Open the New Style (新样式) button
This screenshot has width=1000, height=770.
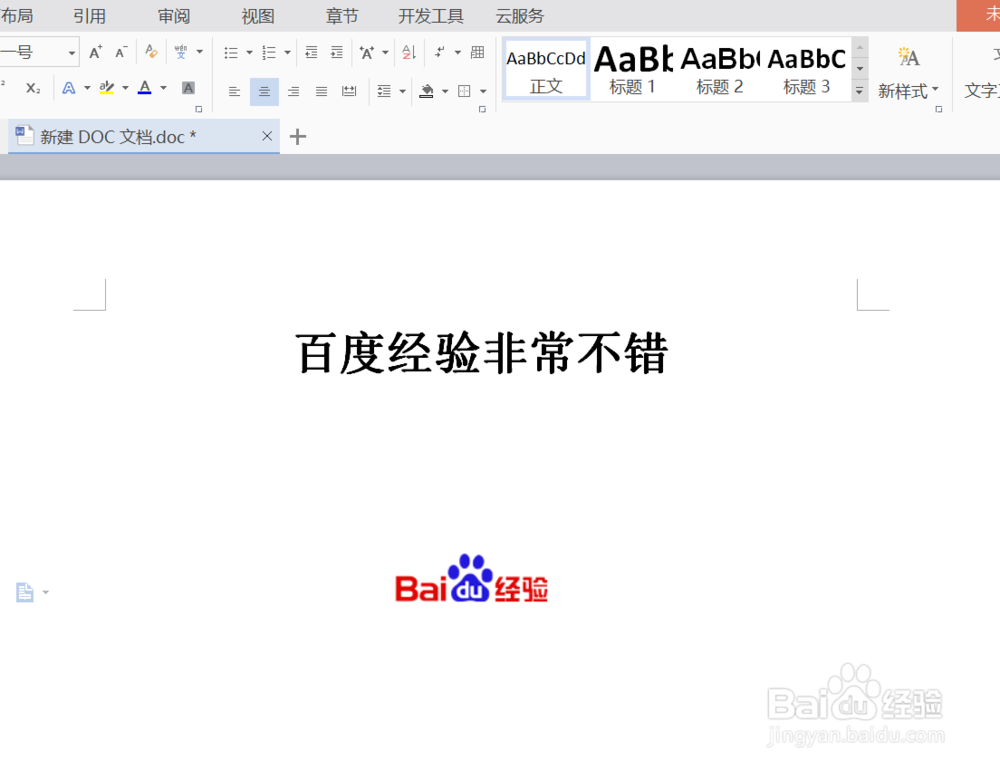coord(908,73)
